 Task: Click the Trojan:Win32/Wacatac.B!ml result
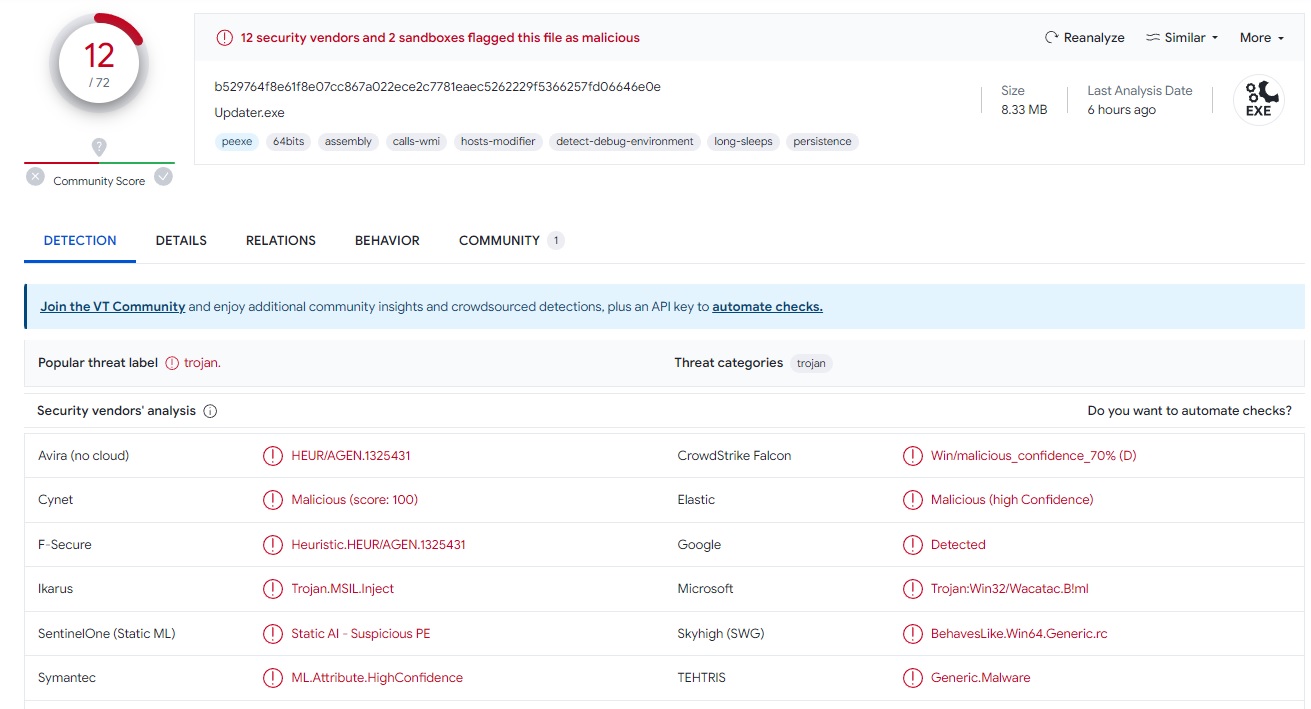point(1010,589)
